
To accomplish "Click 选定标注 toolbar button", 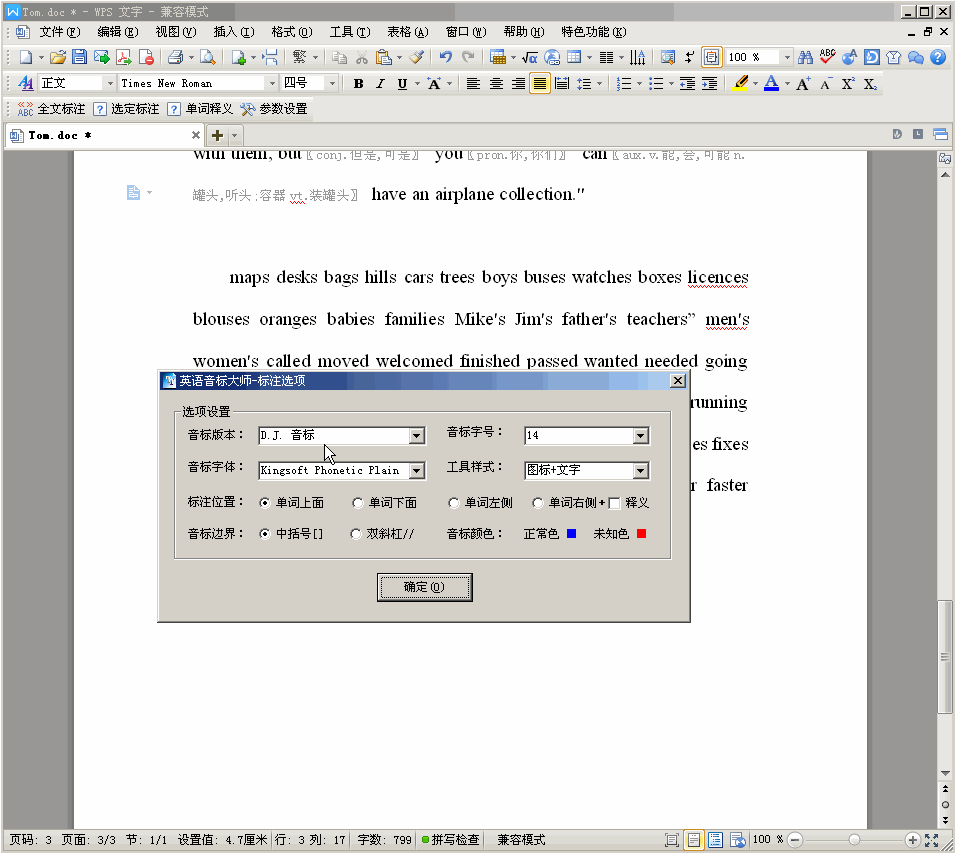I will [127, 109].
